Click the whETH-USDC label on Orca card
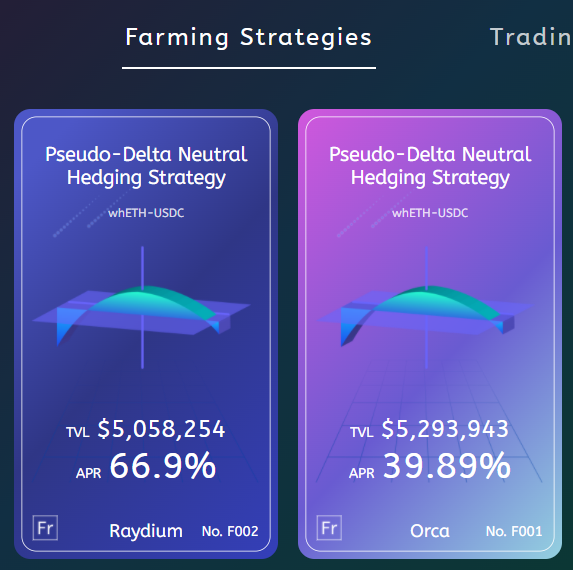Viewport: 573px width, 570px height. [x=430, y=213]
